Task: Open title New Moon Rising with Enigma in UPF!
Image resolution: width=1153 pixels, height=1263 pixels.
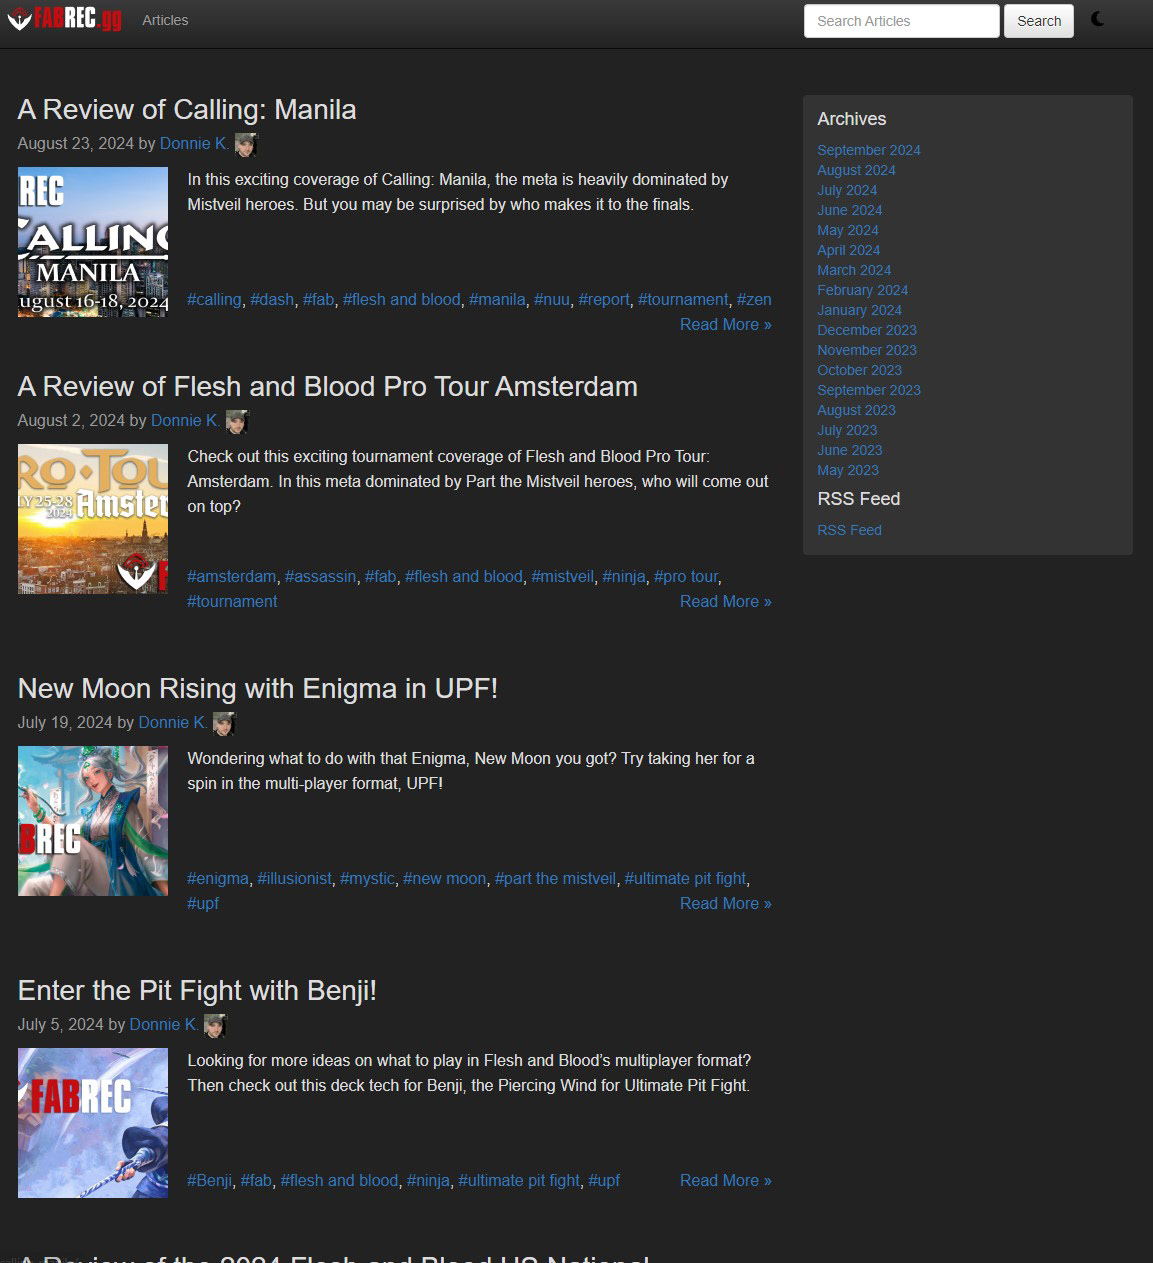Action: [x=258, y=688]
